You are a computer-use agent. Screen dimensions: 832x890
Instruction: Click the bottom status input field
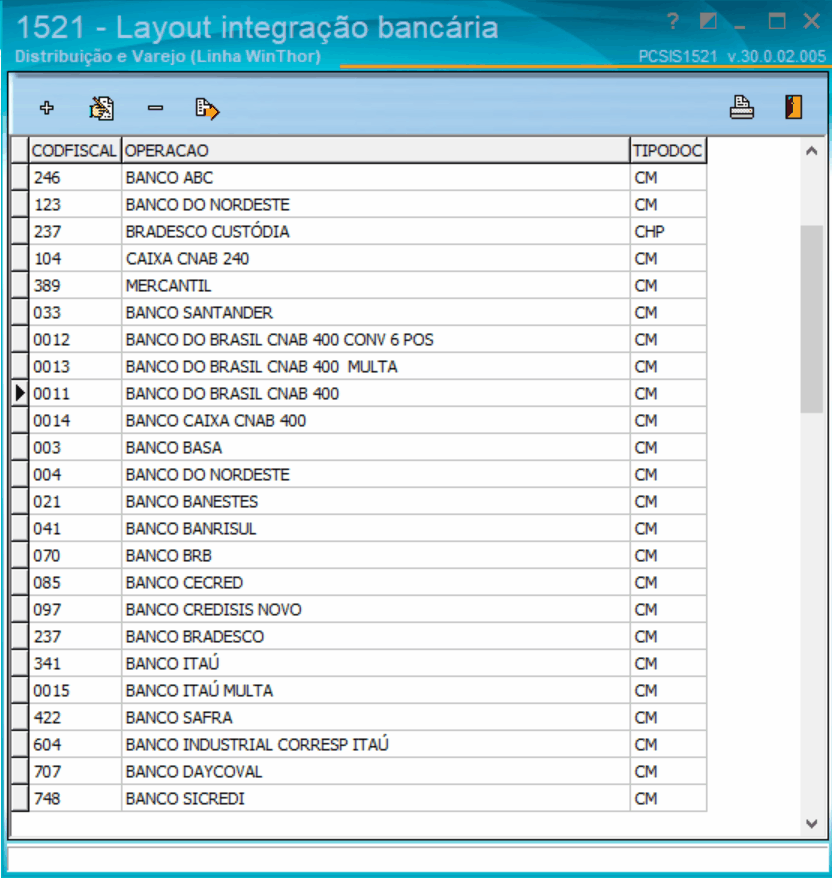(x=418, y=859)
